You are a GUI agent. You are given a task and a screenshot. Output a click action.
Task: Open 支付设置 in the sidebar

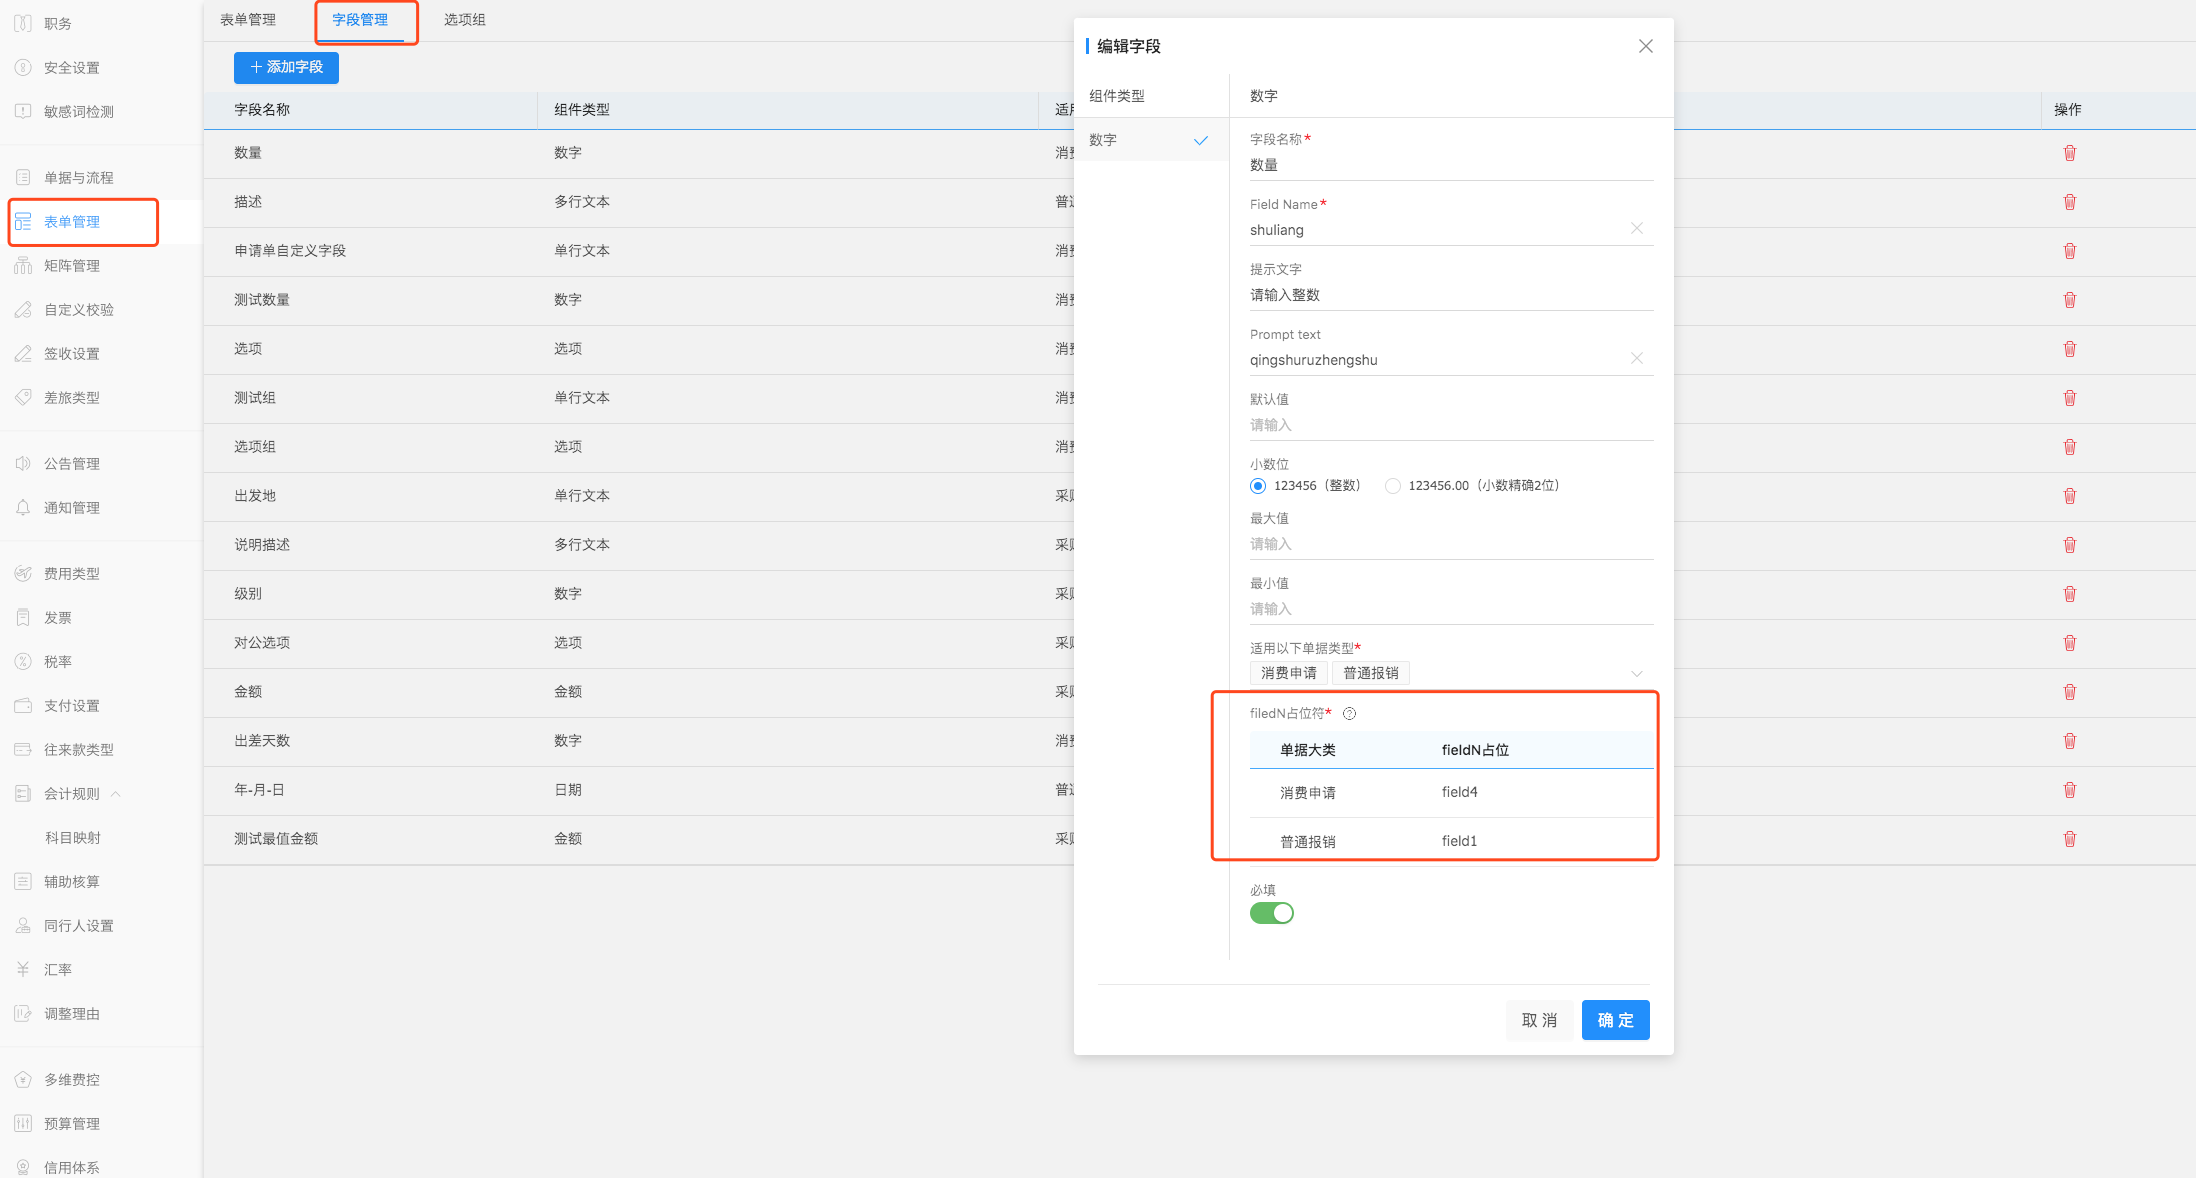[71, 706]
